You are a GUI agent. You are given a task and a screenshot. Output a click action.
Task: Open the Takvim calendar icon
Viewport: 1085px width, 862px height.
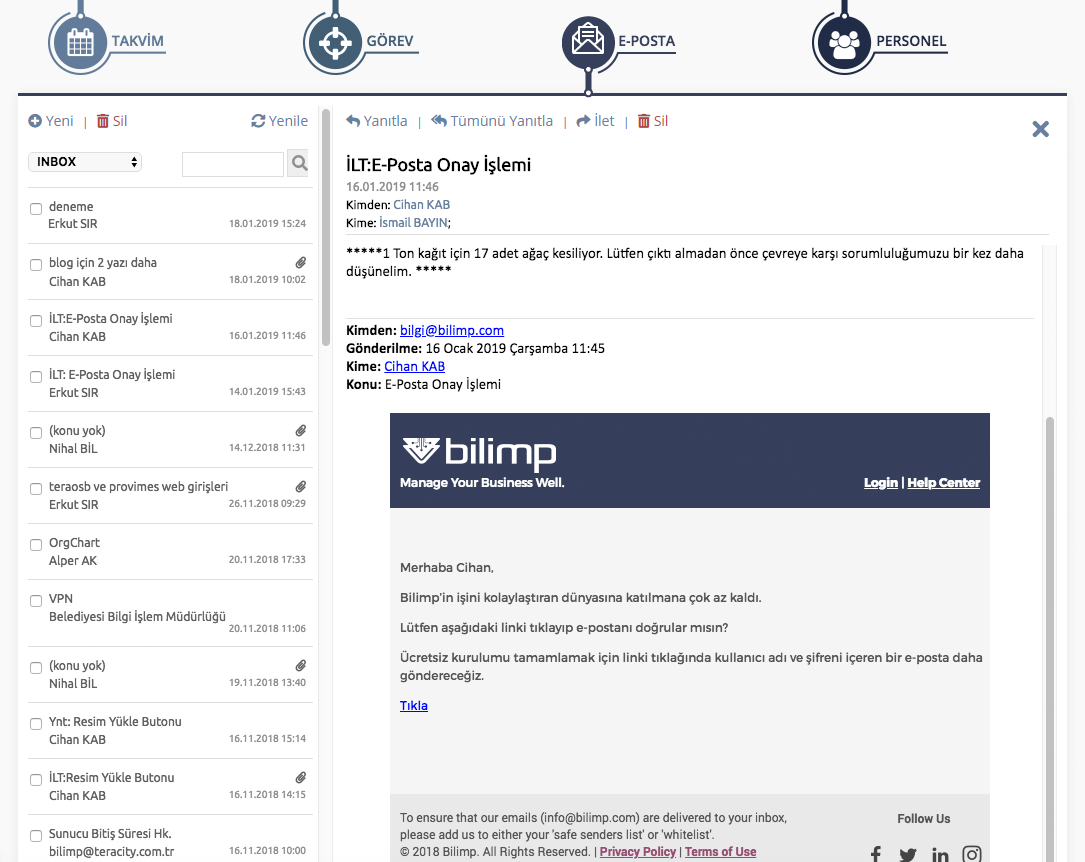pos(79,42)
